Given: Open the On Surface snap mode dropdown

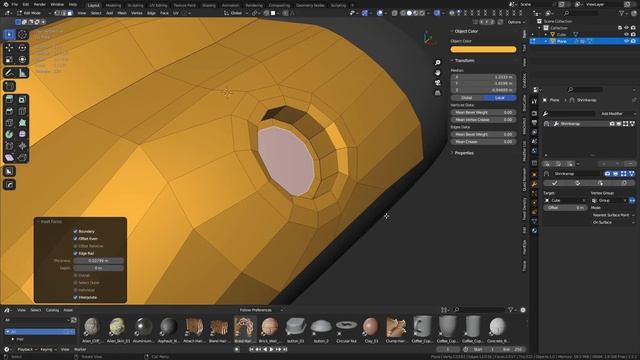Looking at the screenshot, I should [x=613, y=222].
